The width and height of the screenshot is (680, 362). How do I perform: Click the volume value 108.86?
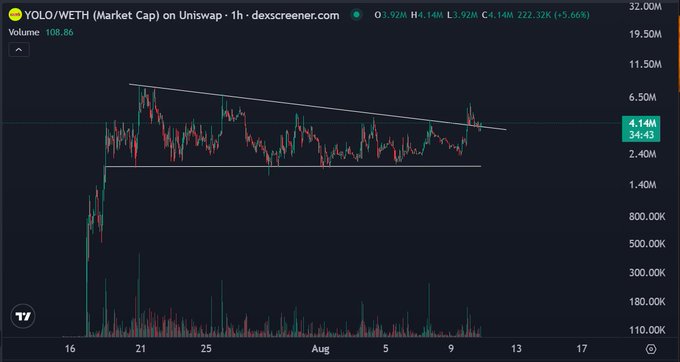coord(59,33)
